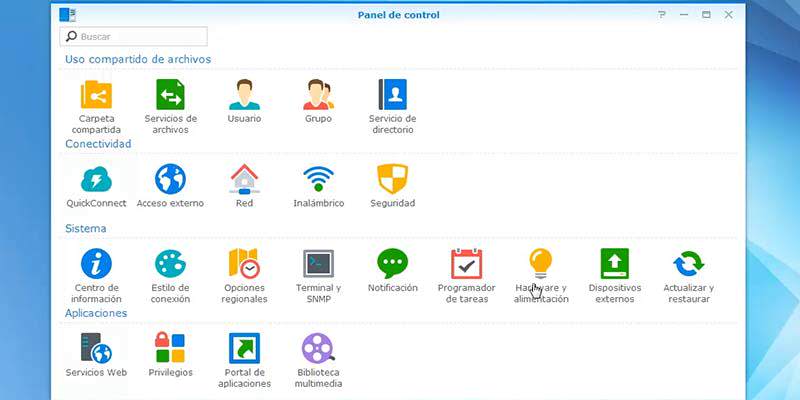Open Actualizar y restaurar

click(689, 264)
